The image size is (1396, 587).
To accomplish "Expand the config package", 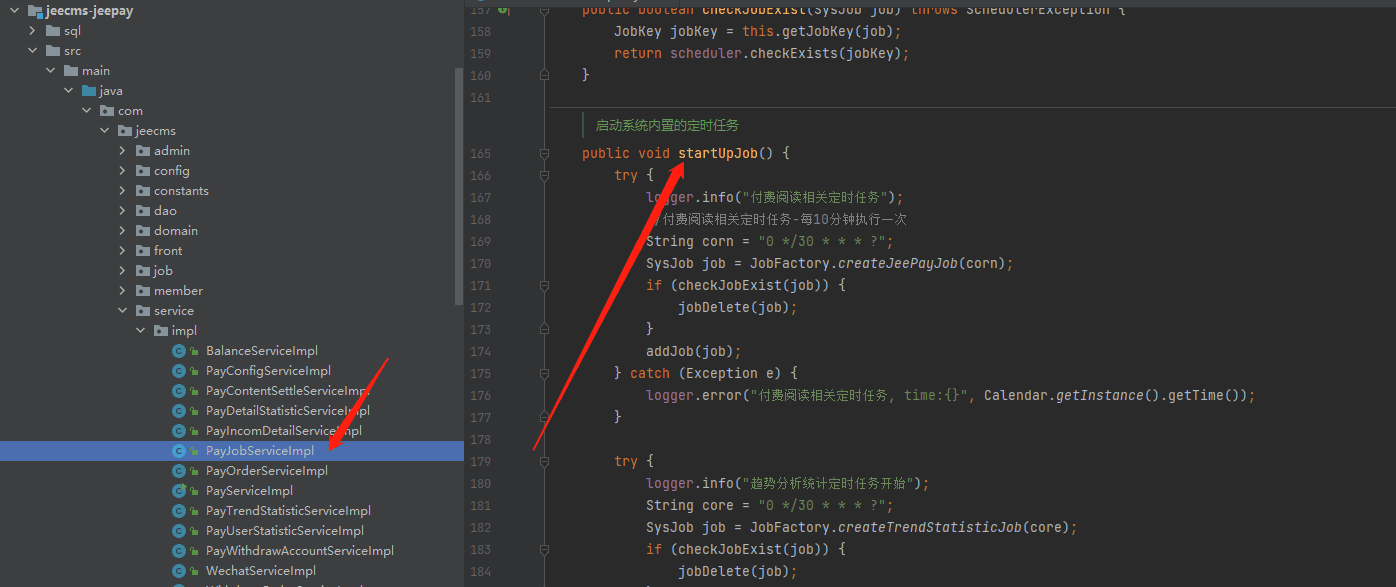I will click(122, 171).
